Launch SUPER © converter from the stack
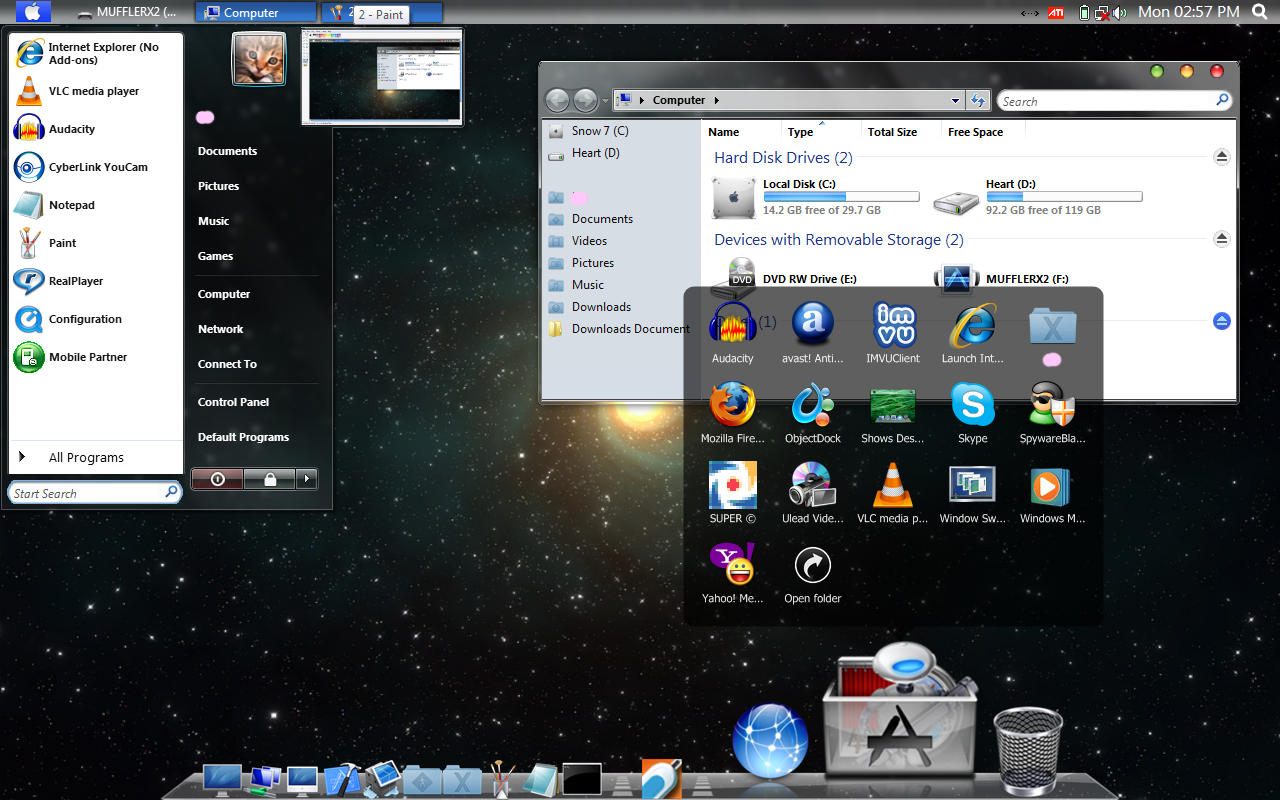The width and height of the screenshot is (1280, 800). pos(733,485)
